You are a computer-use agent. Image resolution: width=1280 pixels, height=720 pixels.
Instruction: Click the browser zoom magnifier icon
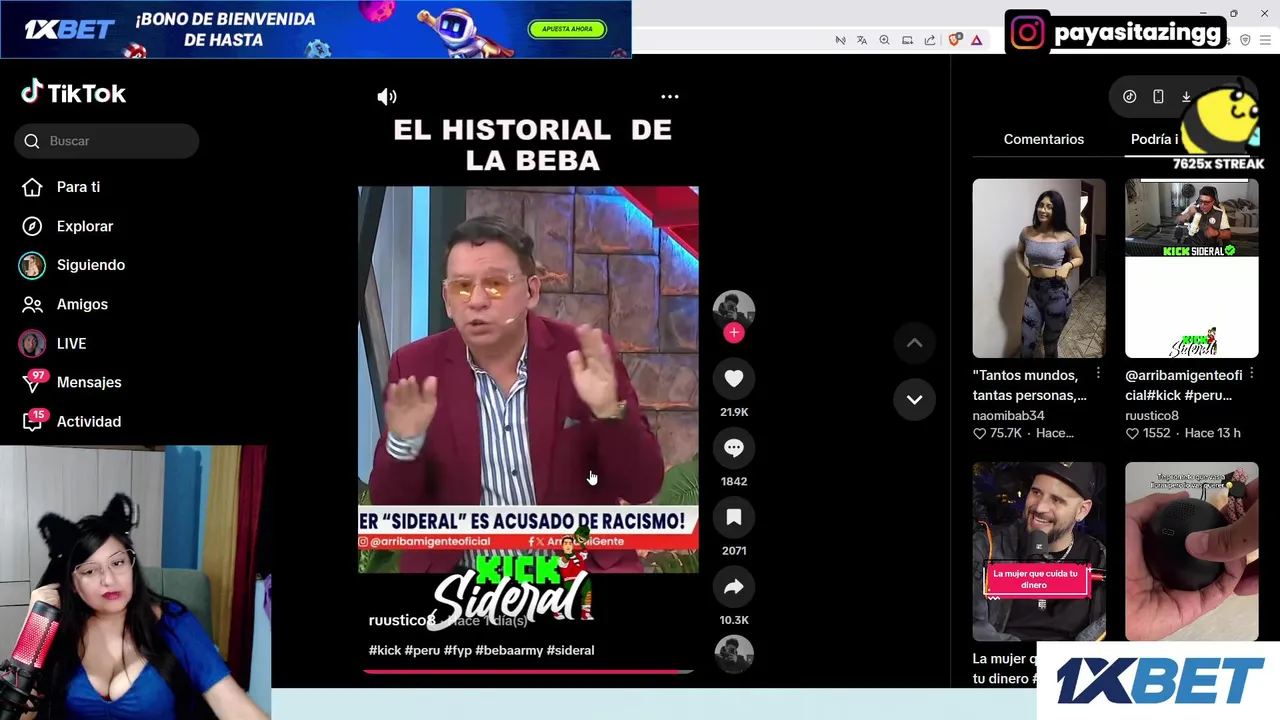[884, 40]
